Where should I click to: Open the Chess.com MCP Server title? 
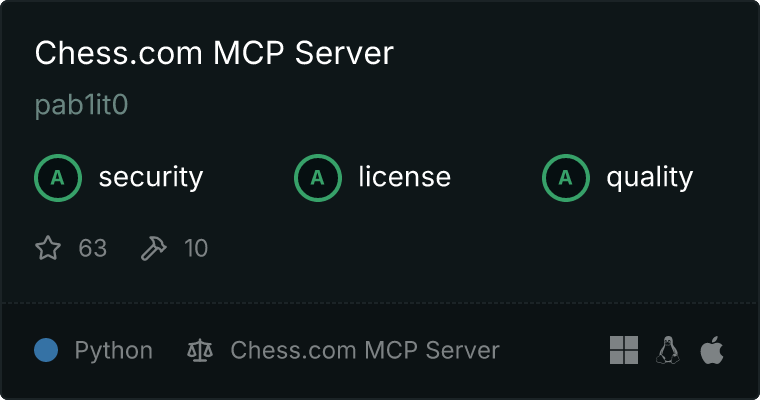(x=214, y=53)
